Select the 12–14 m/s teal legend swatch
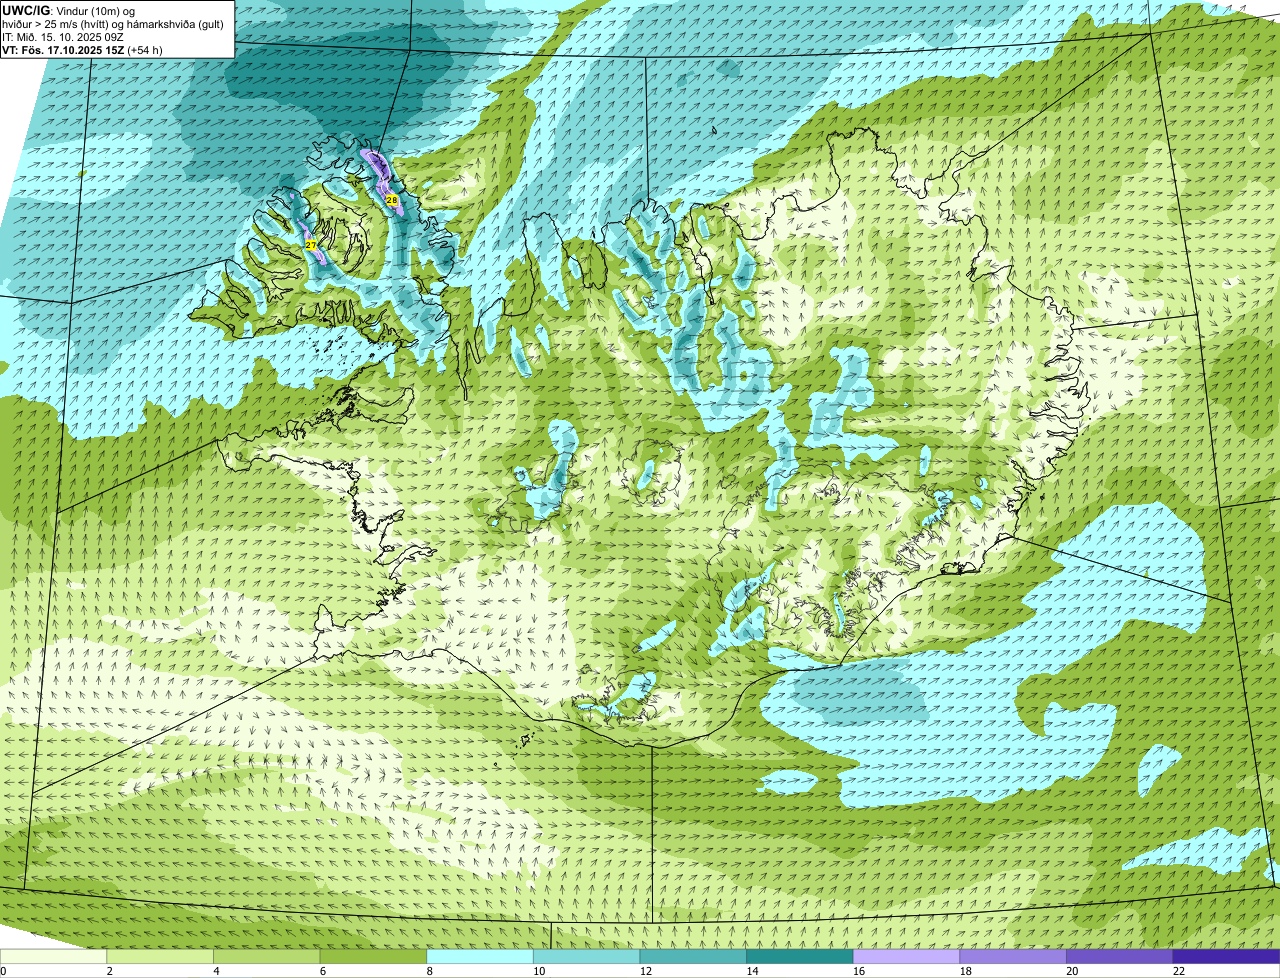The image size is (1280, 978). click(693, 956)
